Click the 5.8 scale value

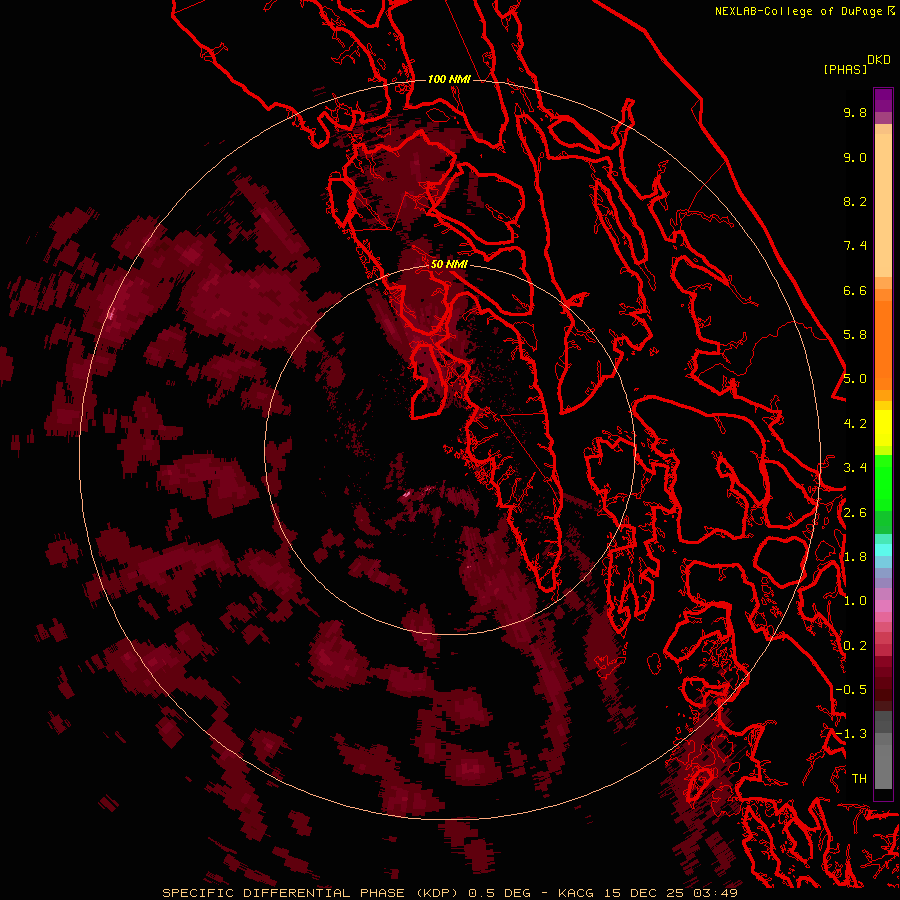[855, 335]
